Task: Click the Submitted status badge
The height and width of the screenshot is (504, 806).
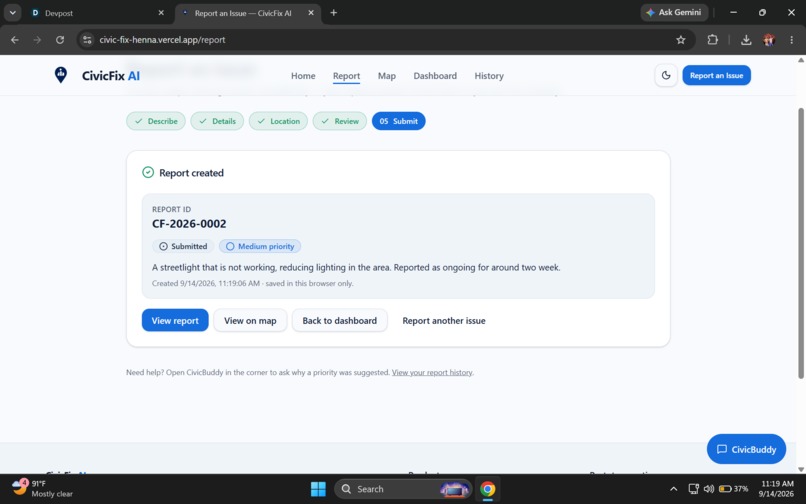Action: [x=183, y=246]
